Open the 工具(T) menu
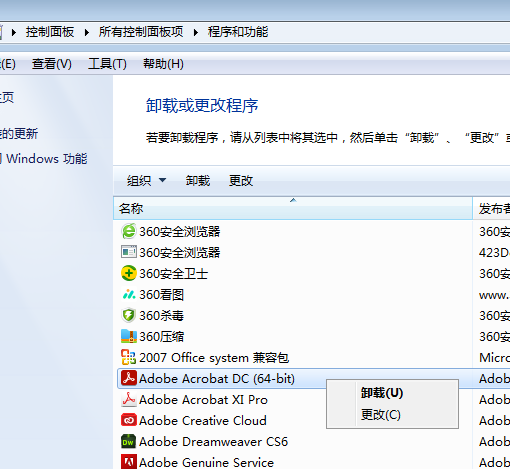510x469 pixels. pyautogui.click(x=107, y=64)
